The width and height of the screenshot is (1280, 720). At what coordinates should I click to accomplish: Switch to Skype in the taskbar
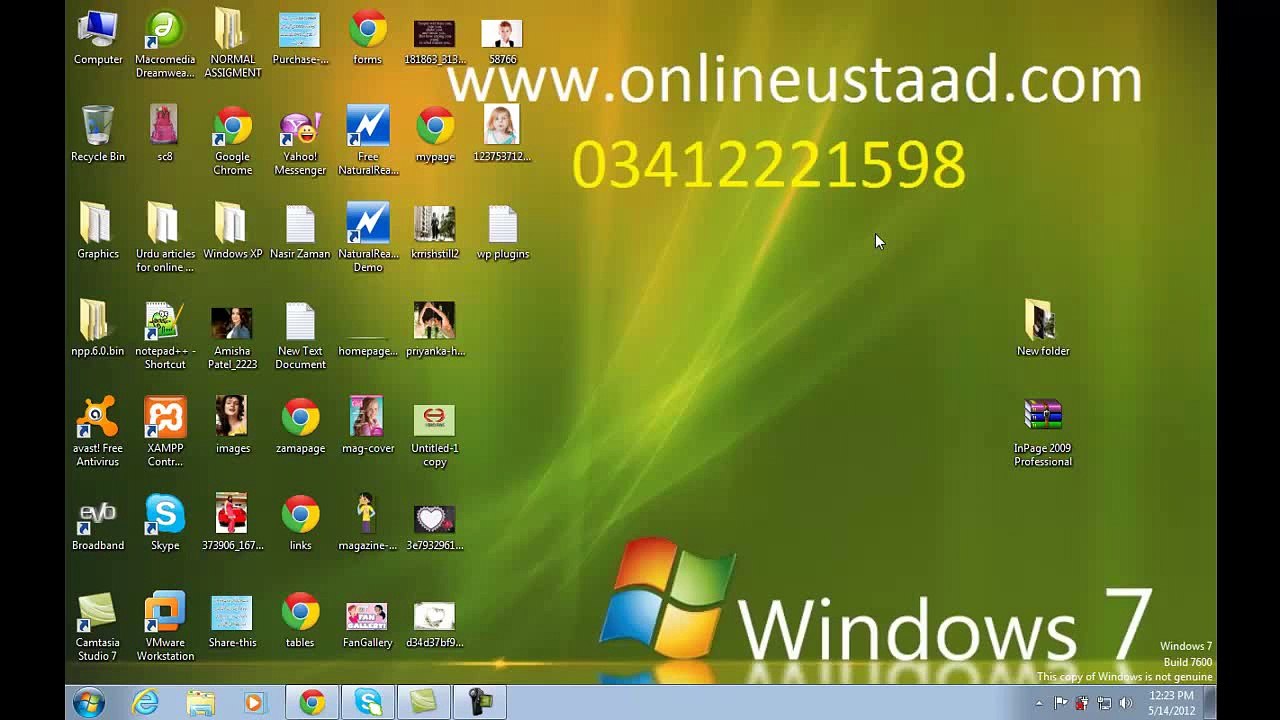pyautogui.click(x=368, y=703)
